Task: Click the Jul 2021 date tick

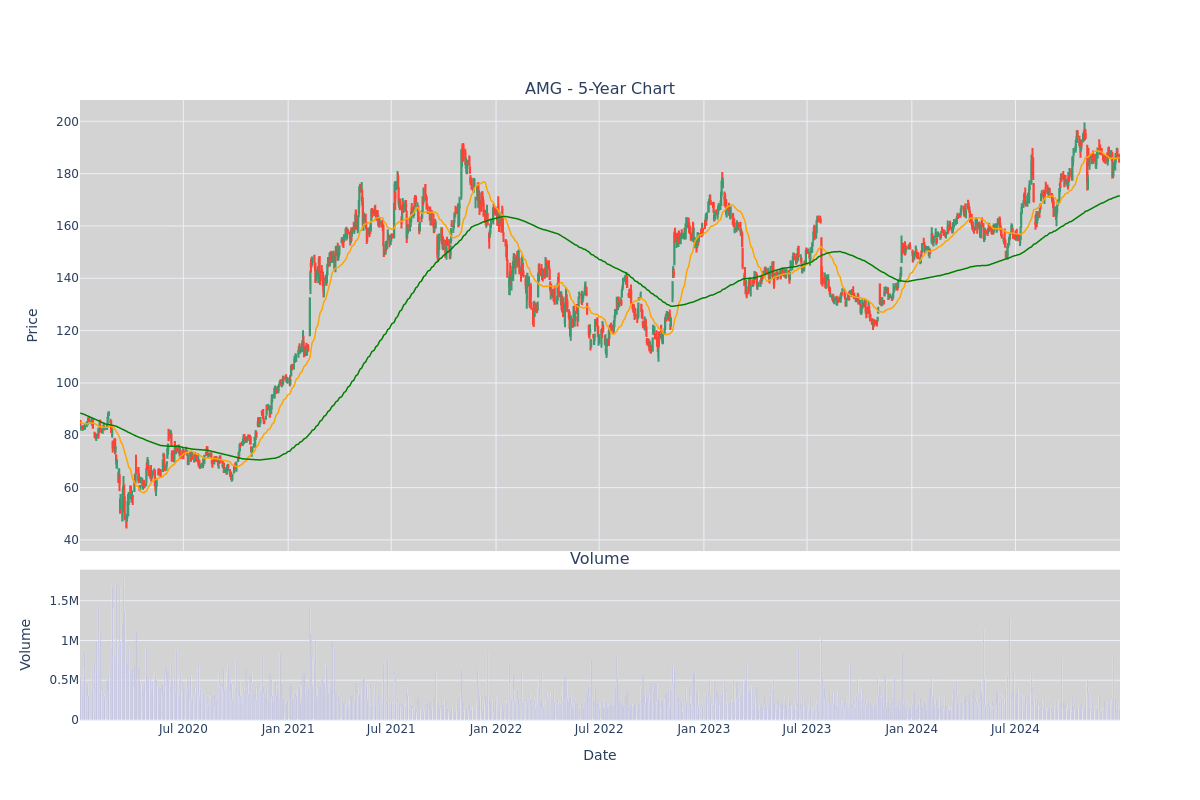Action: [x=391, y=729]
